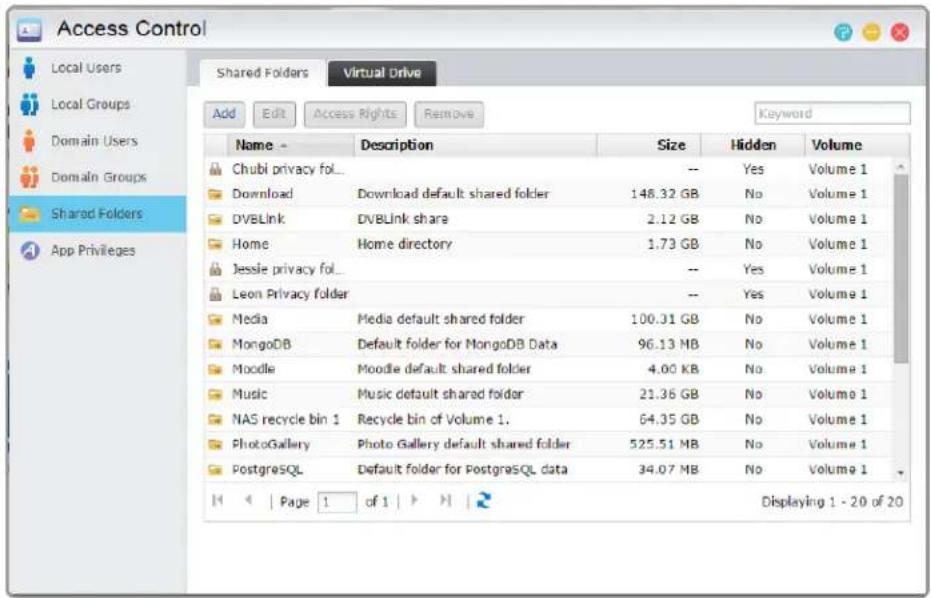
Task: Select the '100.31 GB' size cell
Action: coord(664,319)
